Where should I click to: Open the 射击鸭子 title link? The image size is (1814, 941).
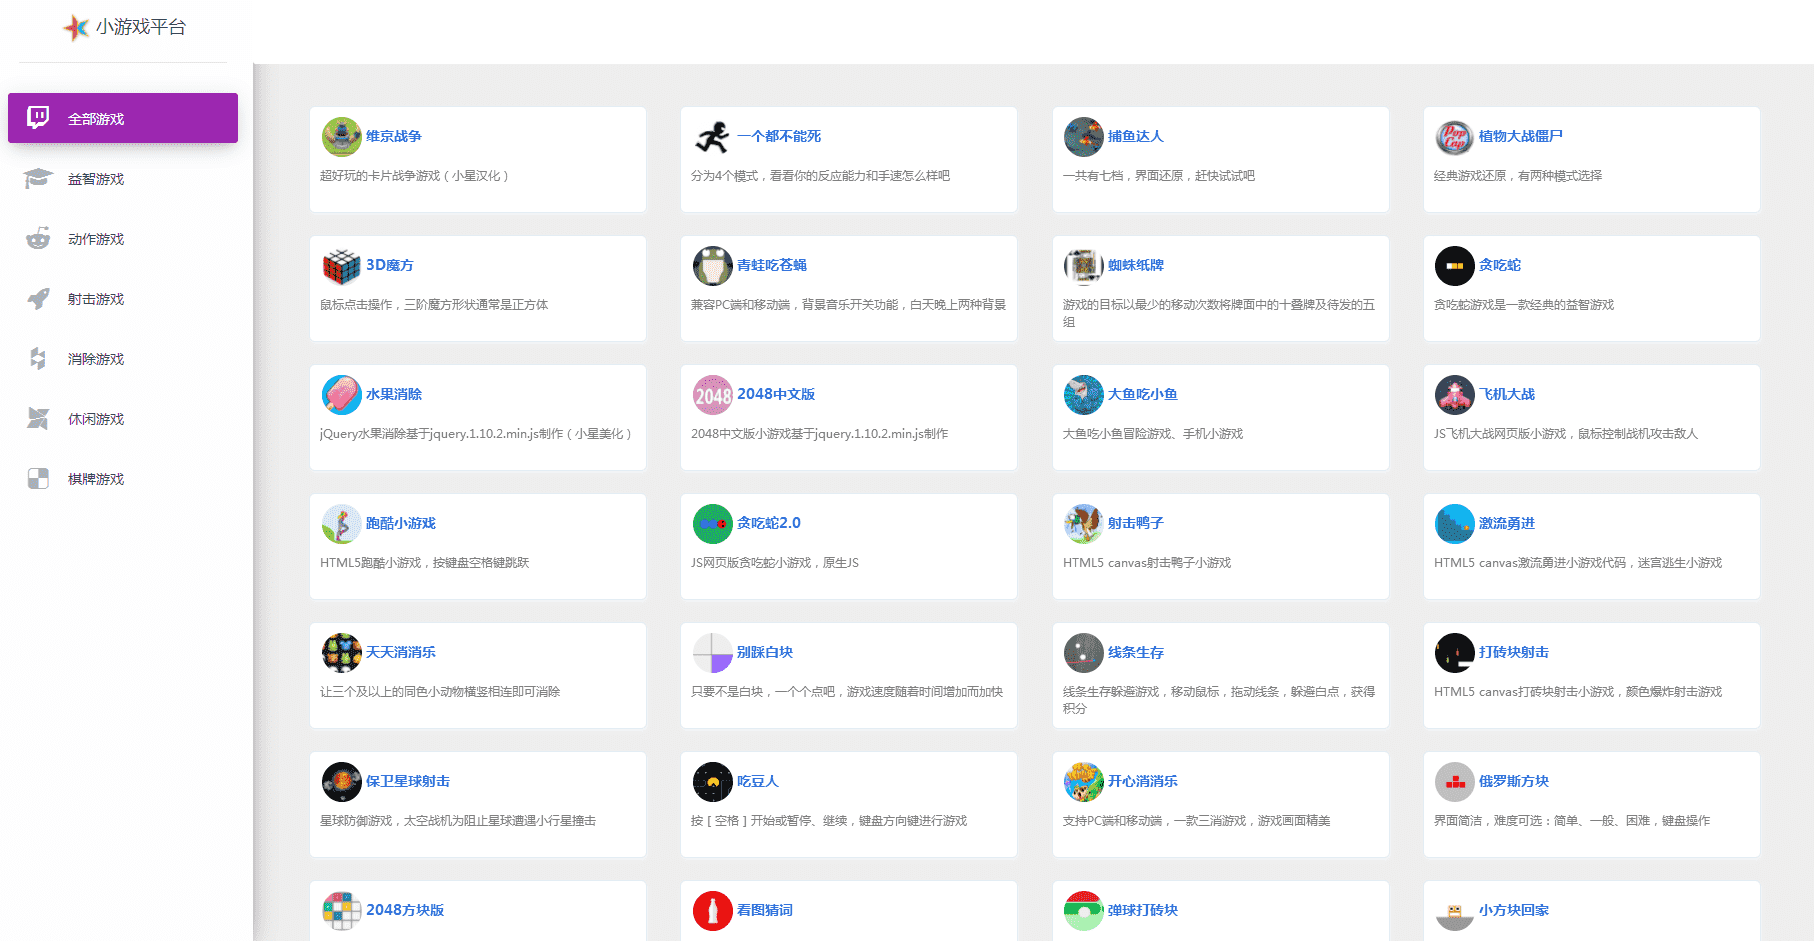pos(1136,523)
